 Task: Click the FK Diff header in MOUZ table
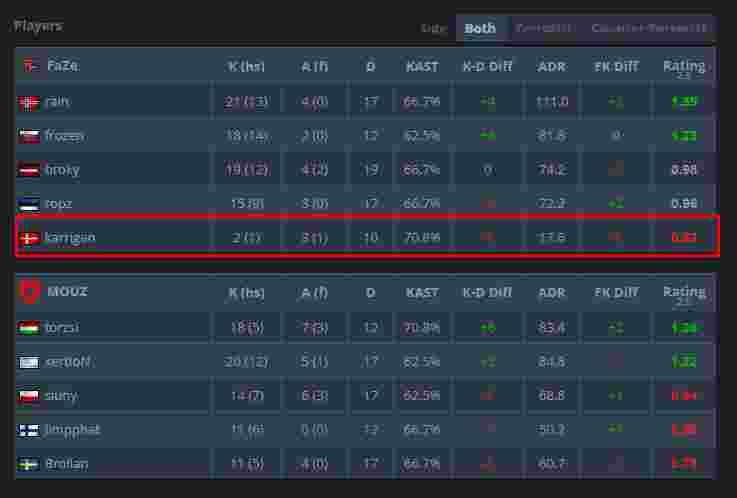[616, 293]
